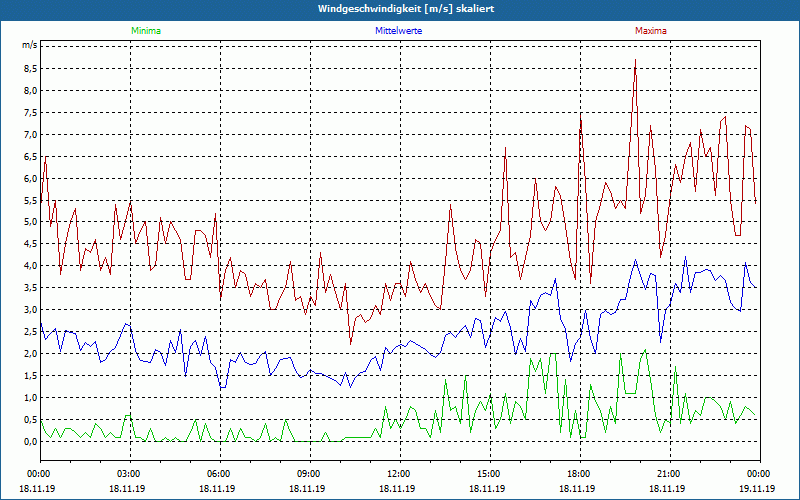
Task: Click the 3,0 y-axis value
Action: (31, 310)
